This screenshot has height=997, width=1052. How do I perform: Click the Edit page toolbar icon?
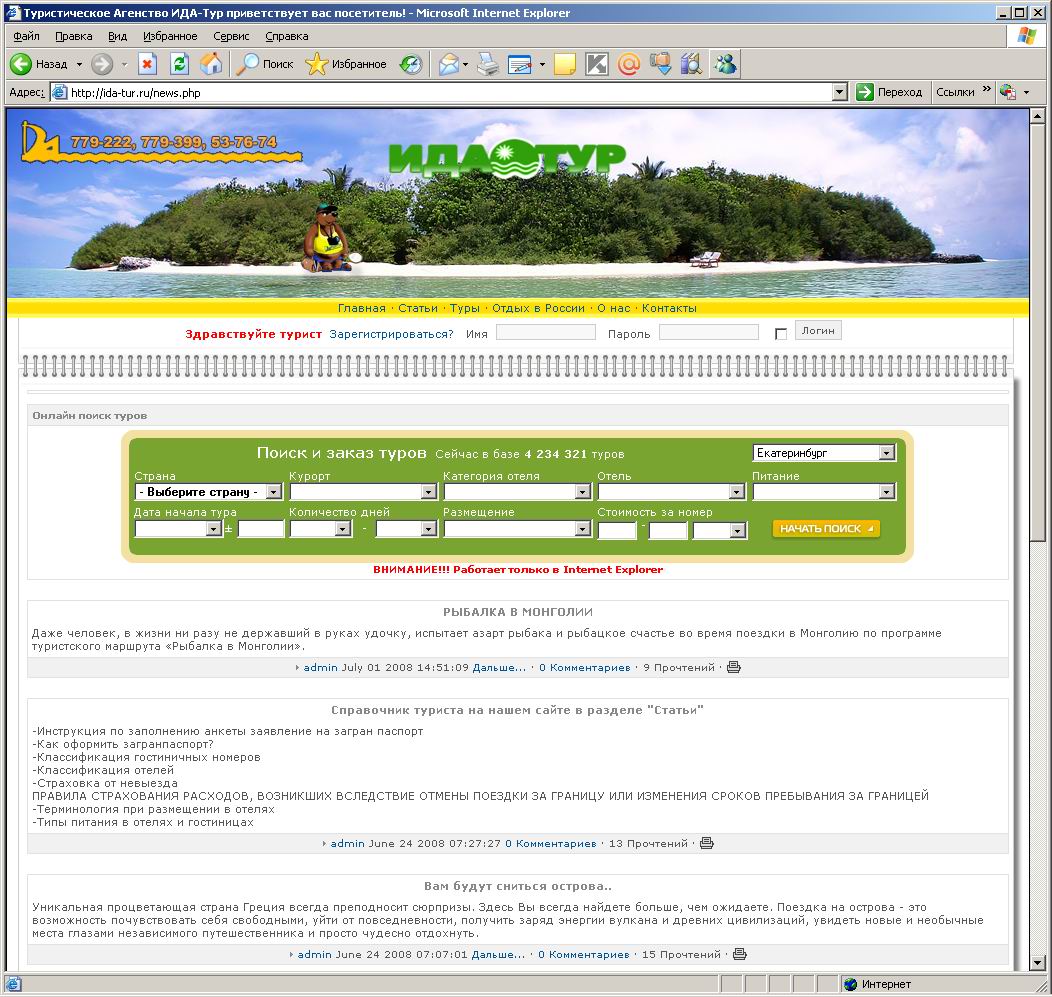tap(520, 64)
